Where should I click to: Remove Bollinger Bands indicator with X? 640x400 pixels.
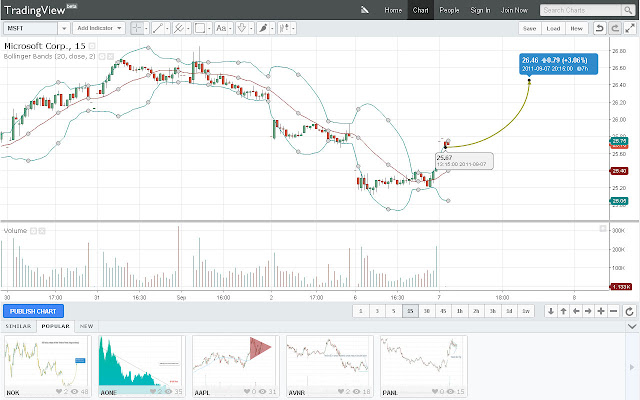tap(111, 56)
